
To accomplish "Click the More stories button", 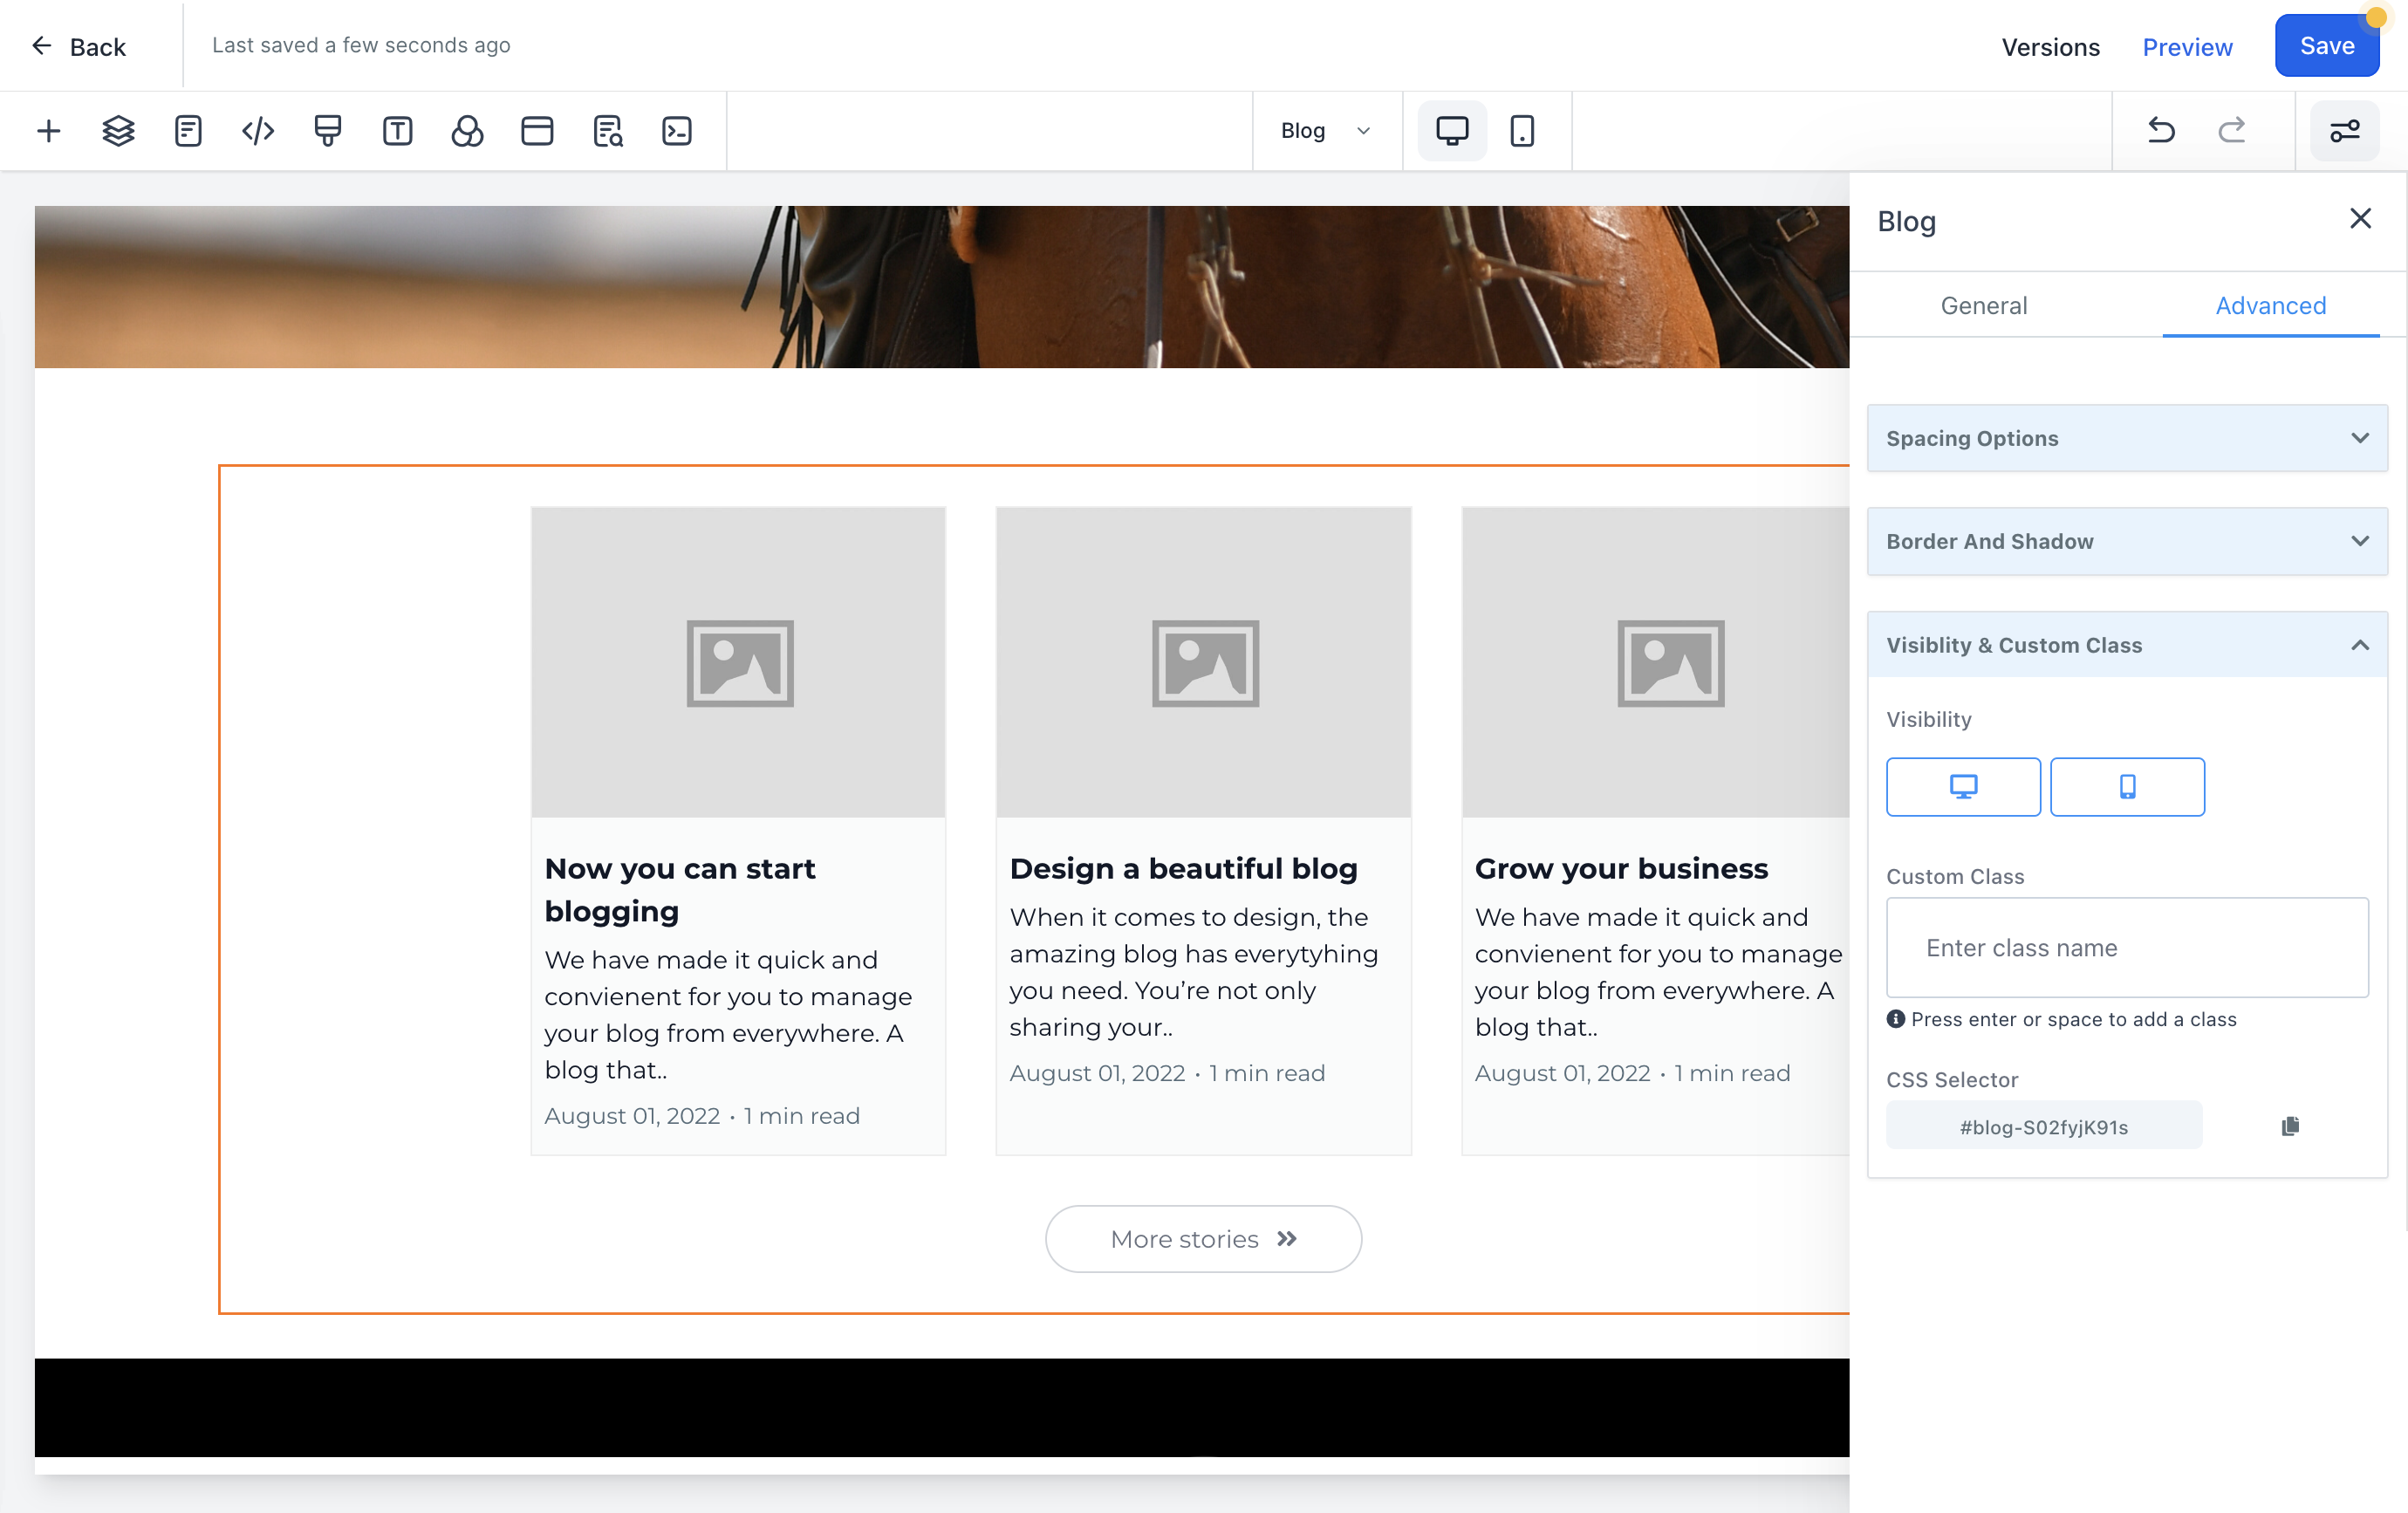I will click(x=1203, y=1239).
